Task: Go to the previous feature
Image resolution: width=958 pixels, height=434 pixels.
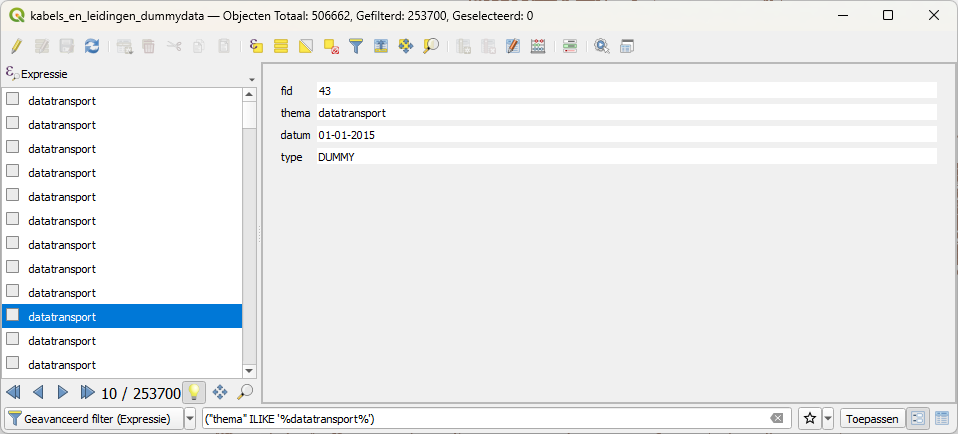Action: coord(38,392)
